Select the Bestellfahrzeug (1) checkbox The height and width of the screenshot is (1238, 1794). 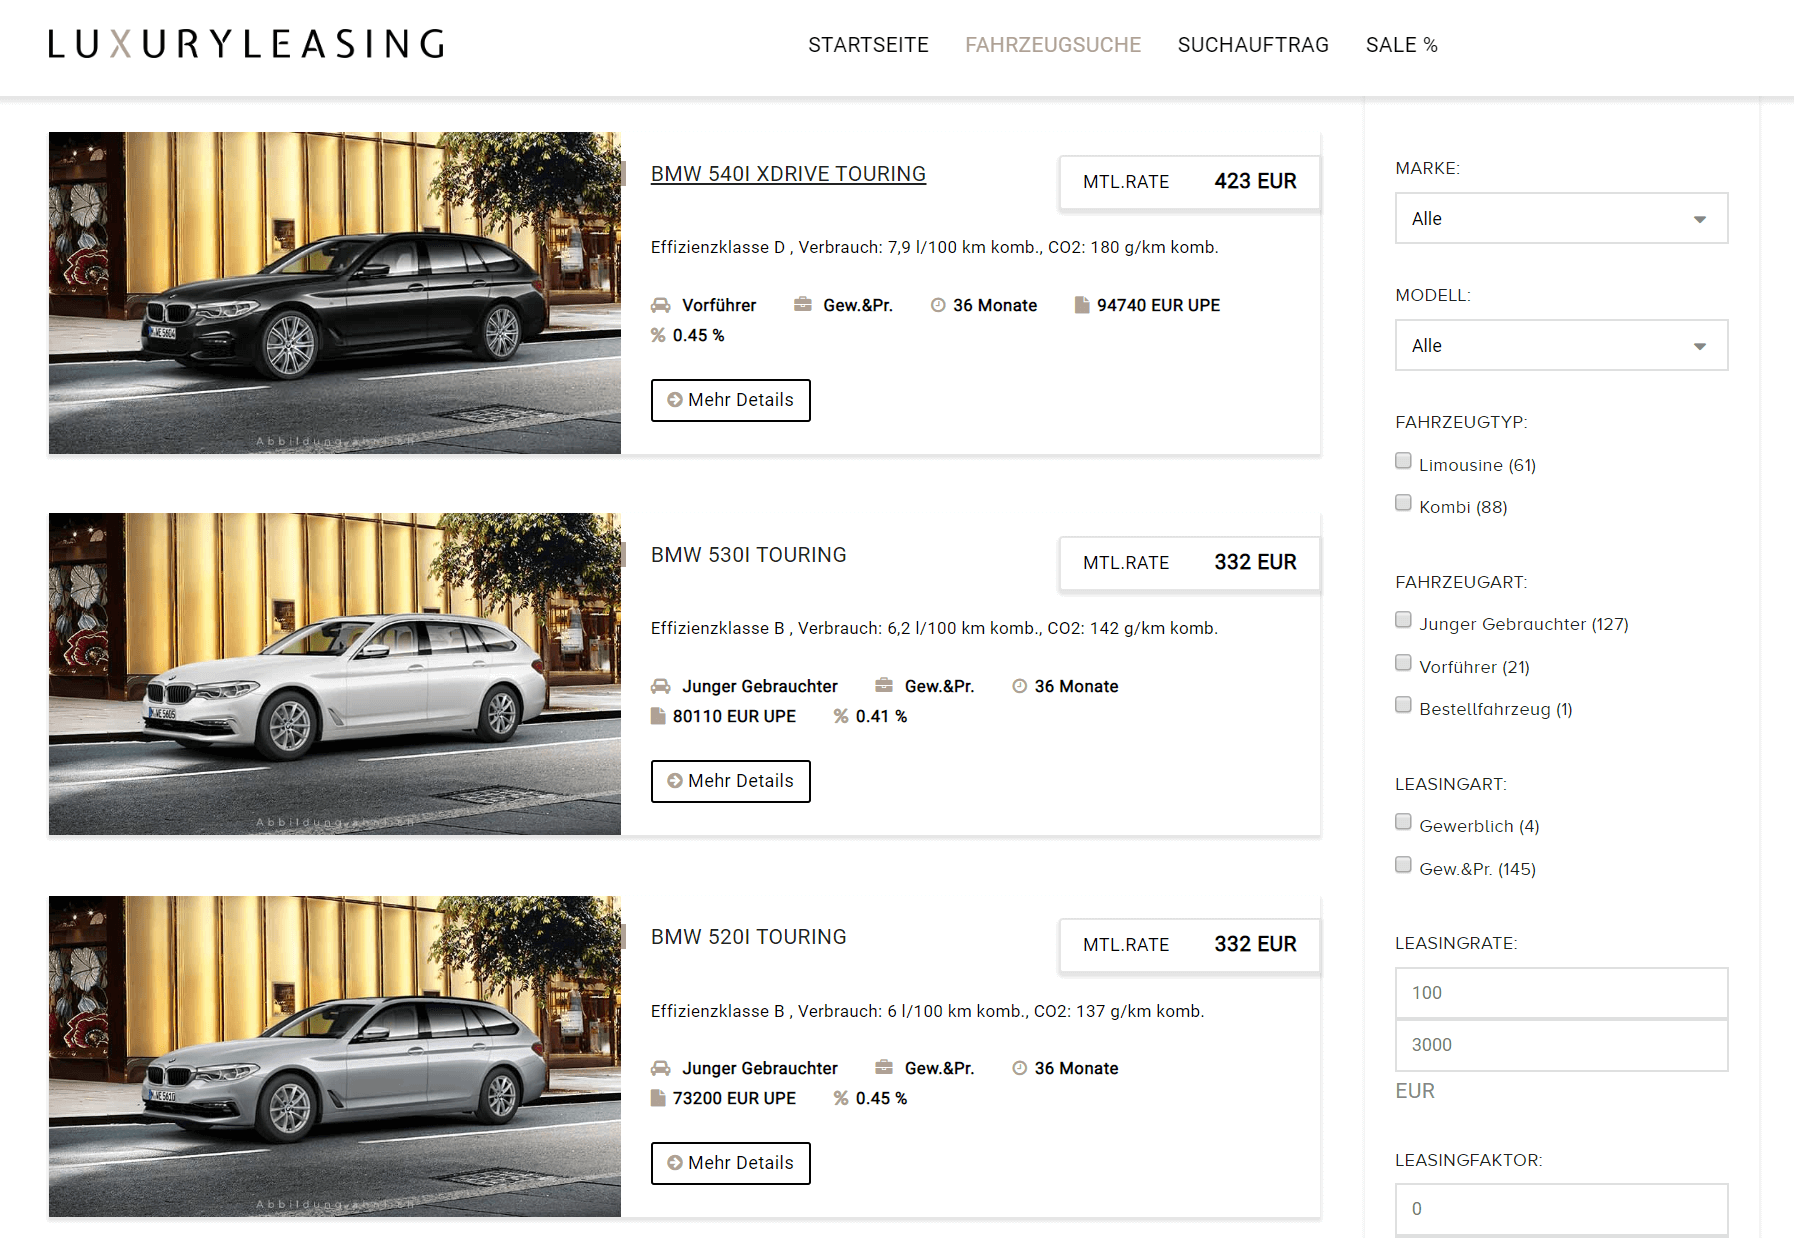tap(1403, 705)
